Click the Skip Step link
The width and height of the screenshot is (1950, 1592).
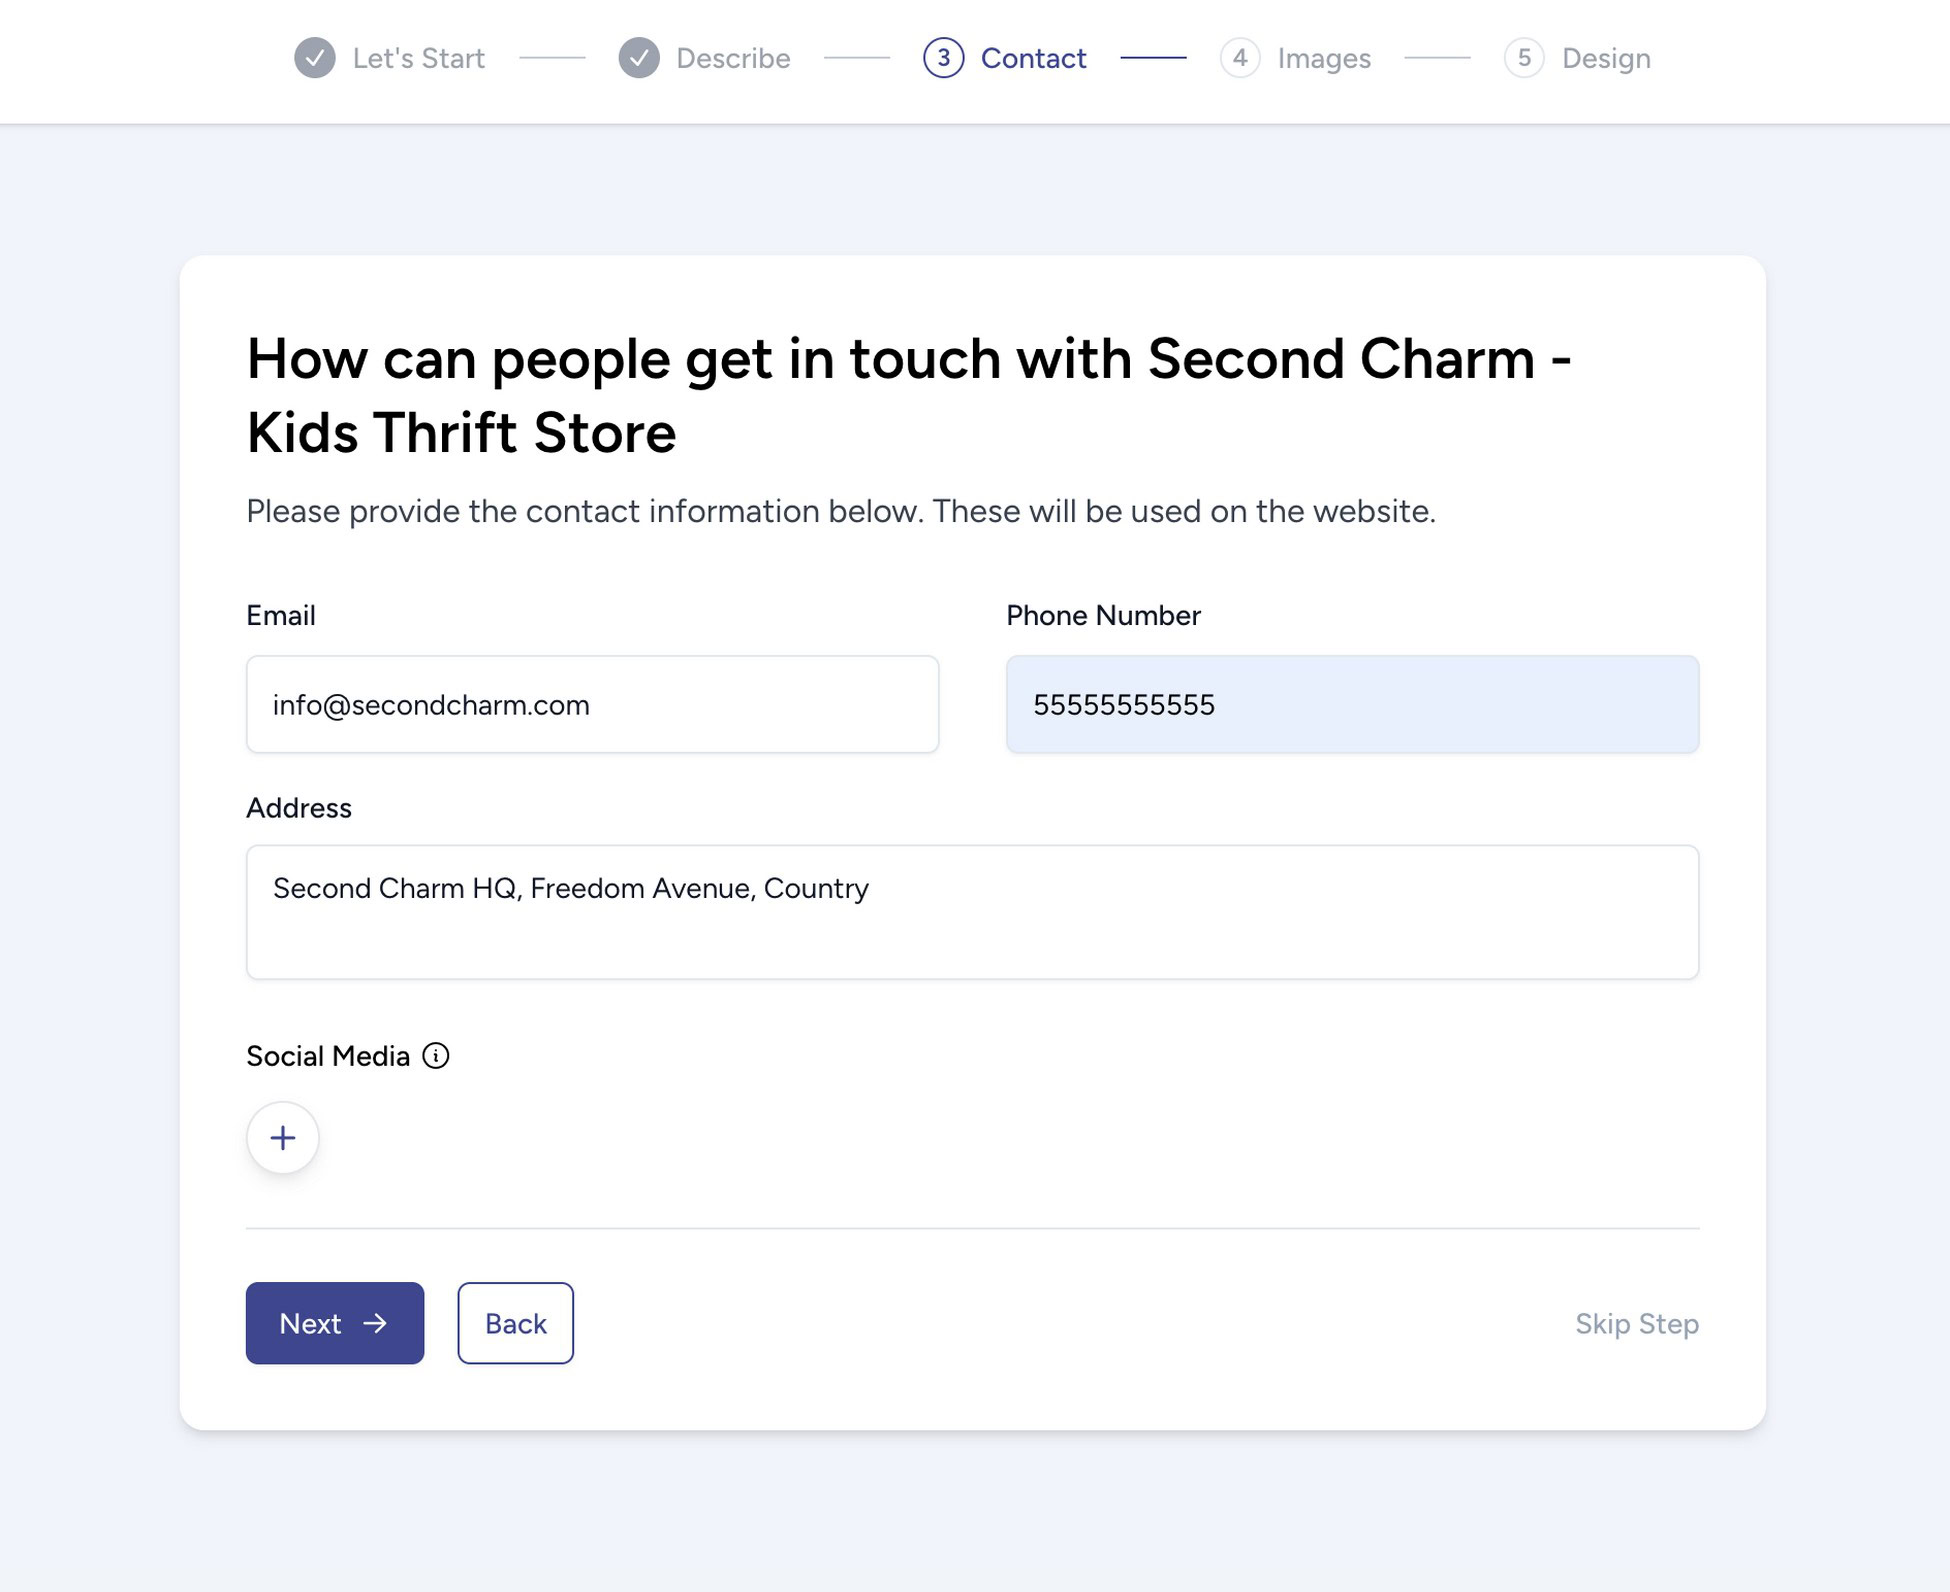[x=1637, y=1323]
